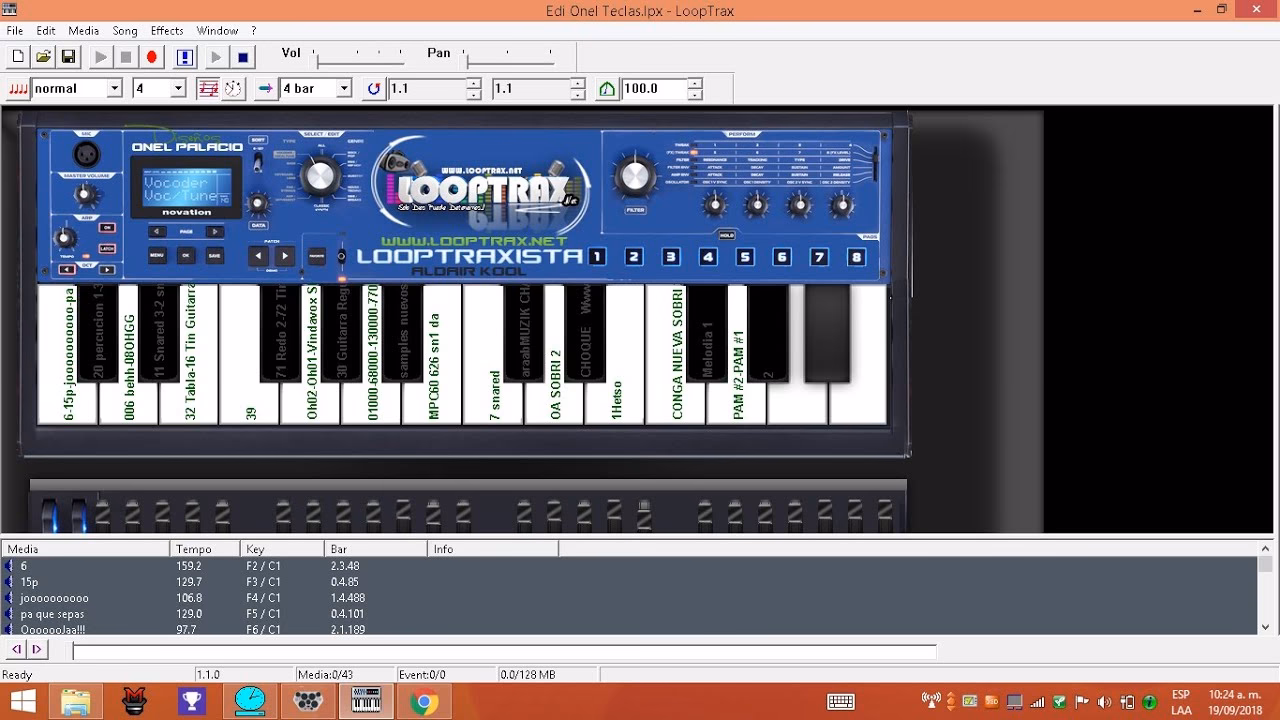Open the Window menu
This screenshot has height=720, width=1280.
217,31
